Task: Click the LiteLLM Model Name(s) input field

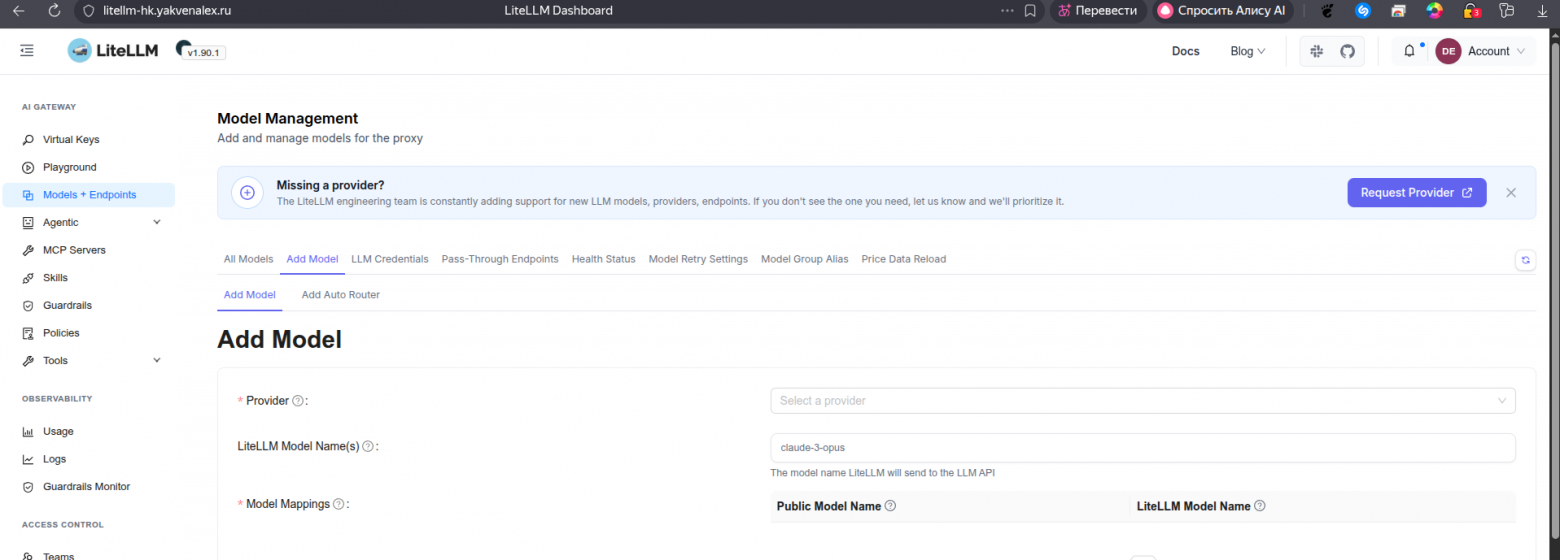Action: (x=1143, y=447)
